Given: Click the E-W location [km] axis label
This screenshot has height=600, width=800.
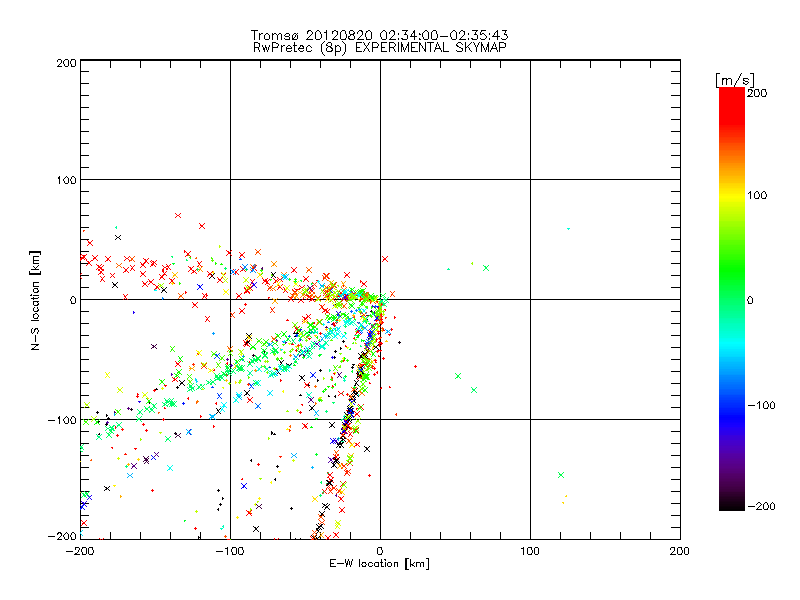Looking at the screenshot, I should coord(379,564).
